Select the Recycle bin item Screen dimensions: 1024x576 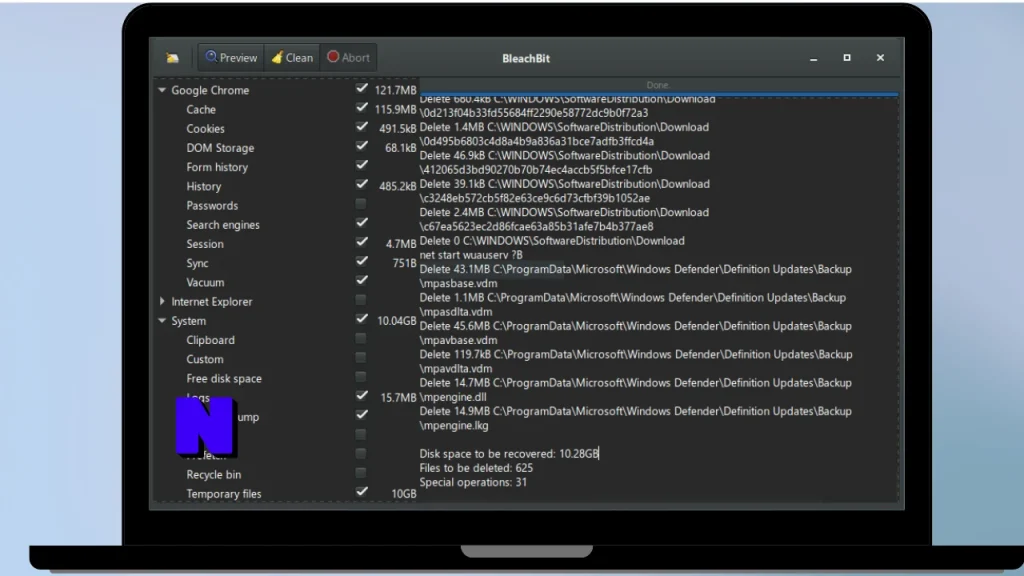[x=214, y=475]
